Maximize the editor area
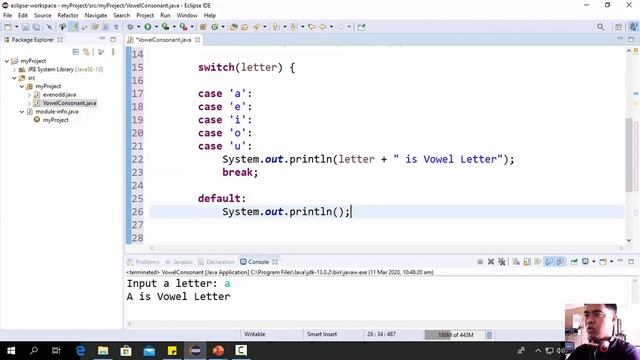The image size is (640, 360). [x=631, y=39]
